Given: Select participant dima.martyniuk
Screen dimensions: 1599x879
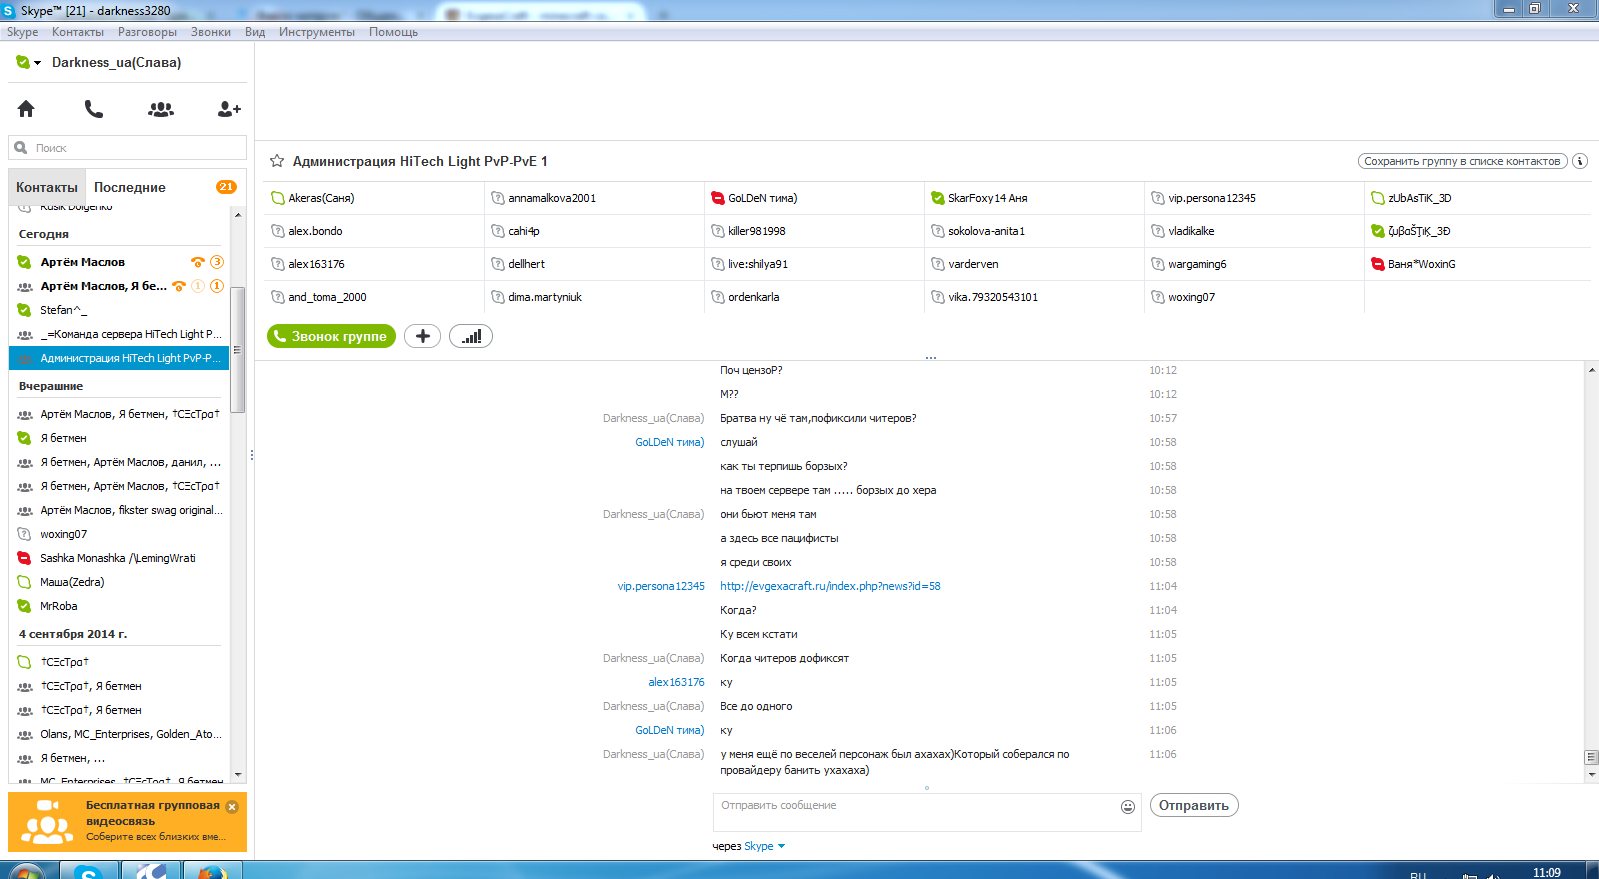Looking at the screenshot, I should coord(594,297).
